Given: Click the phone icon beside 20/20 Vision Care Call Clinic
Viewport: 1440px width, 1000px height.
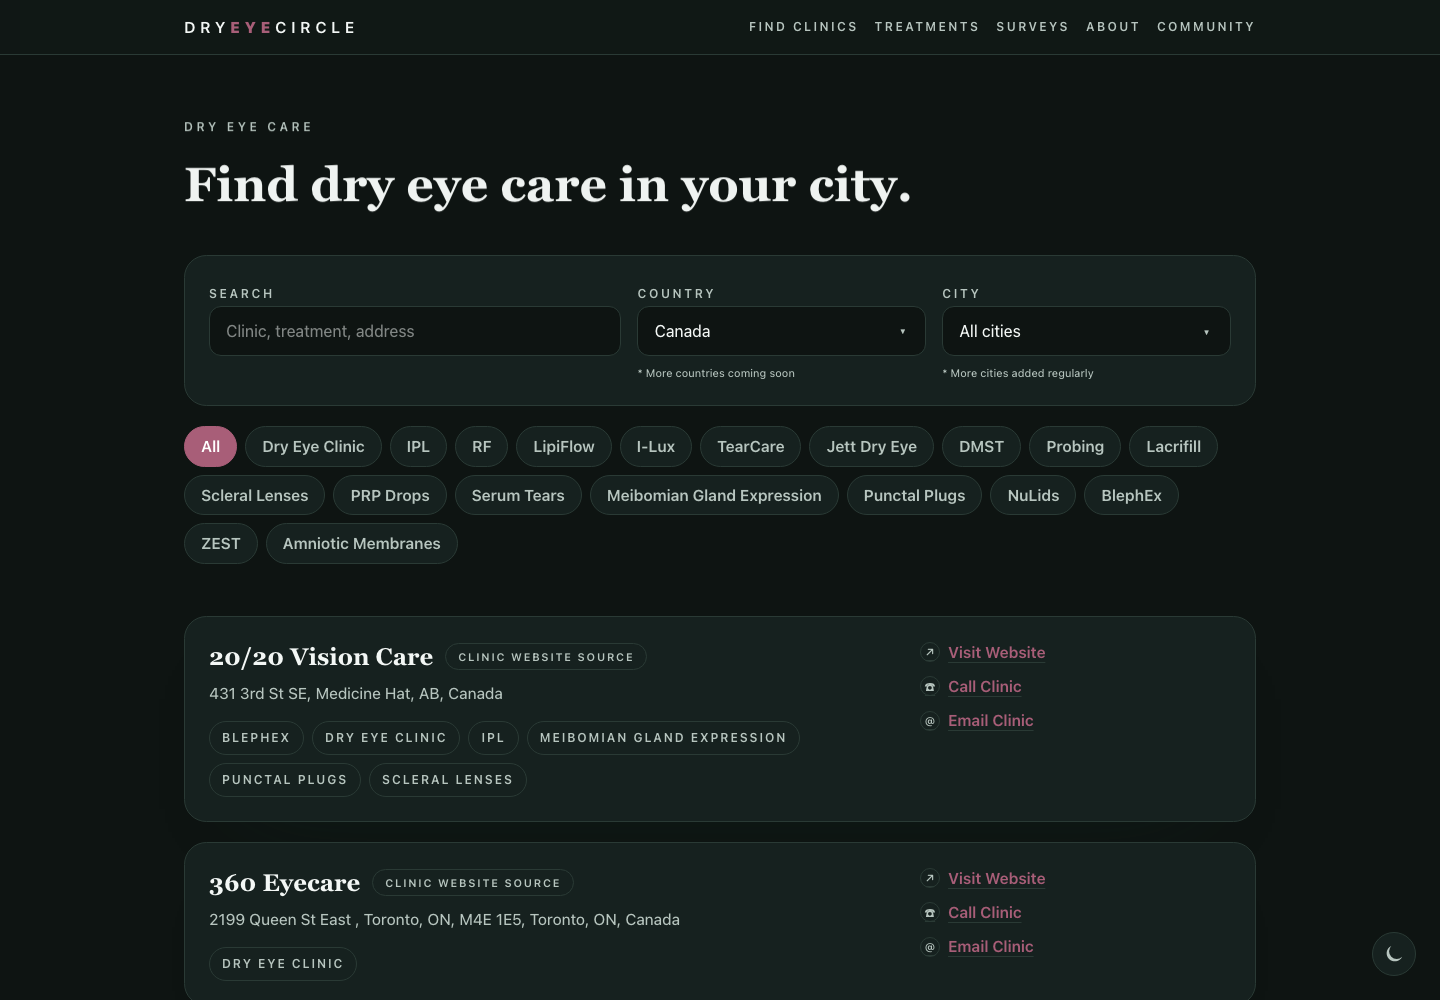Looking at the screenshot, I should tap(930, 686).
